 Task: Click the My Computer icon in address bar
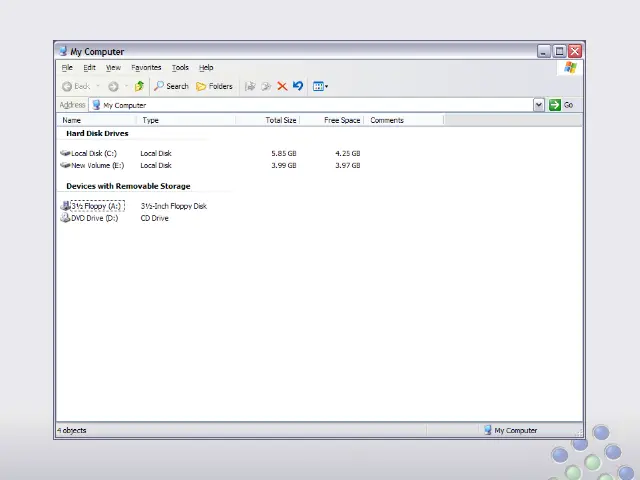click(96, 105)
